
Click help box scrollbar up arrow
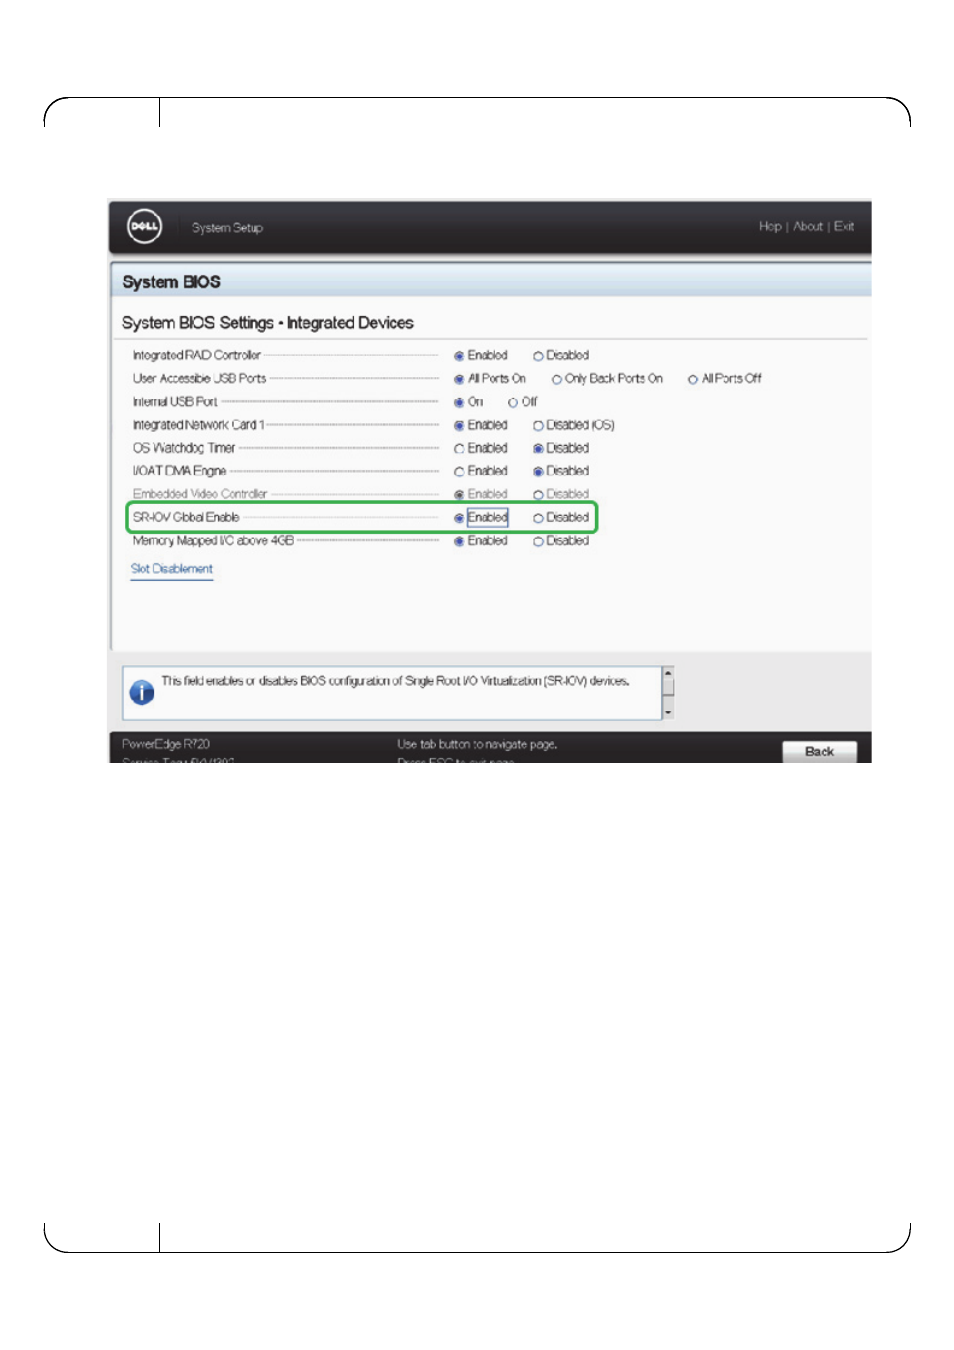(x=668, y=672)
